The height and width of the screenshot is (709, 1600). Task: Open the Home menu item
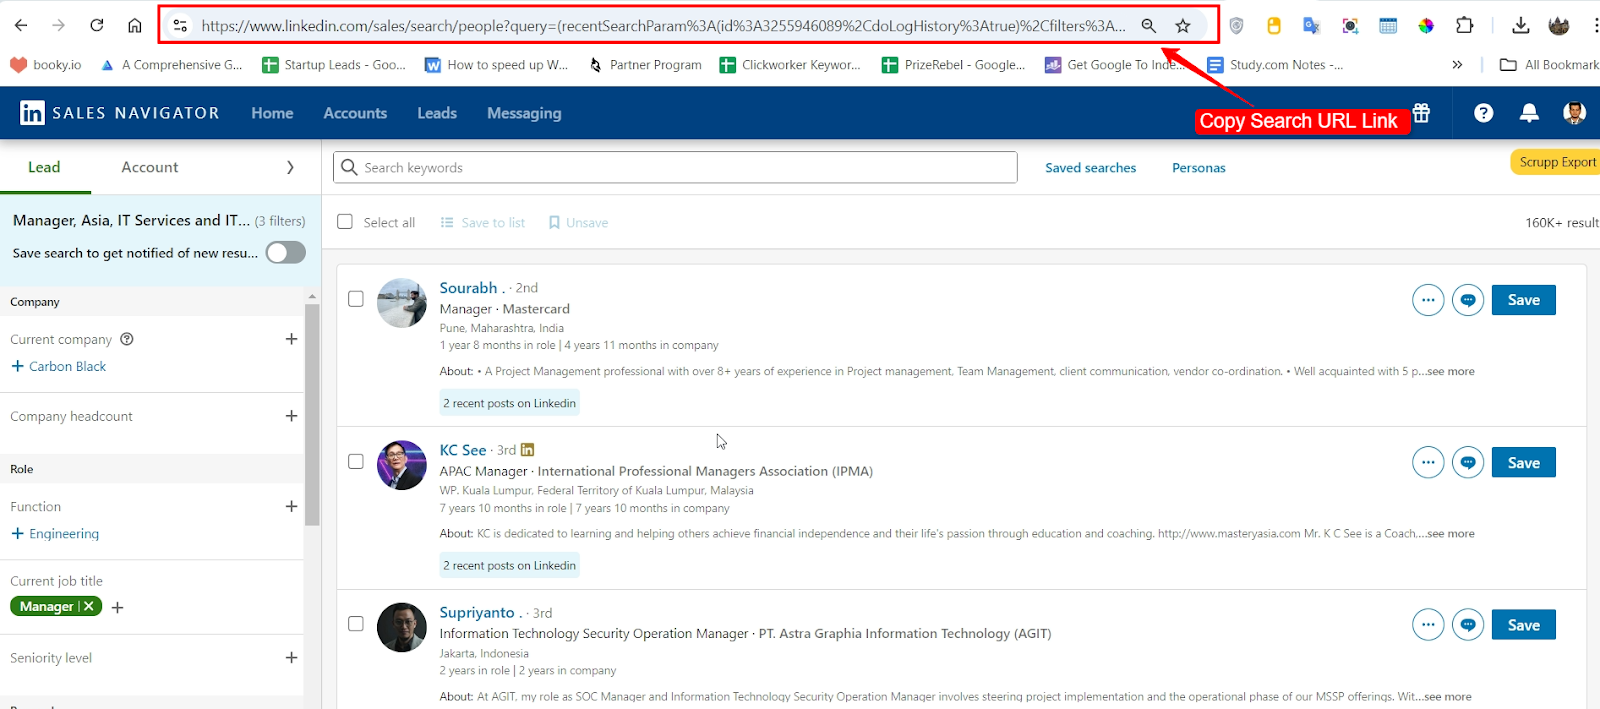272,113
